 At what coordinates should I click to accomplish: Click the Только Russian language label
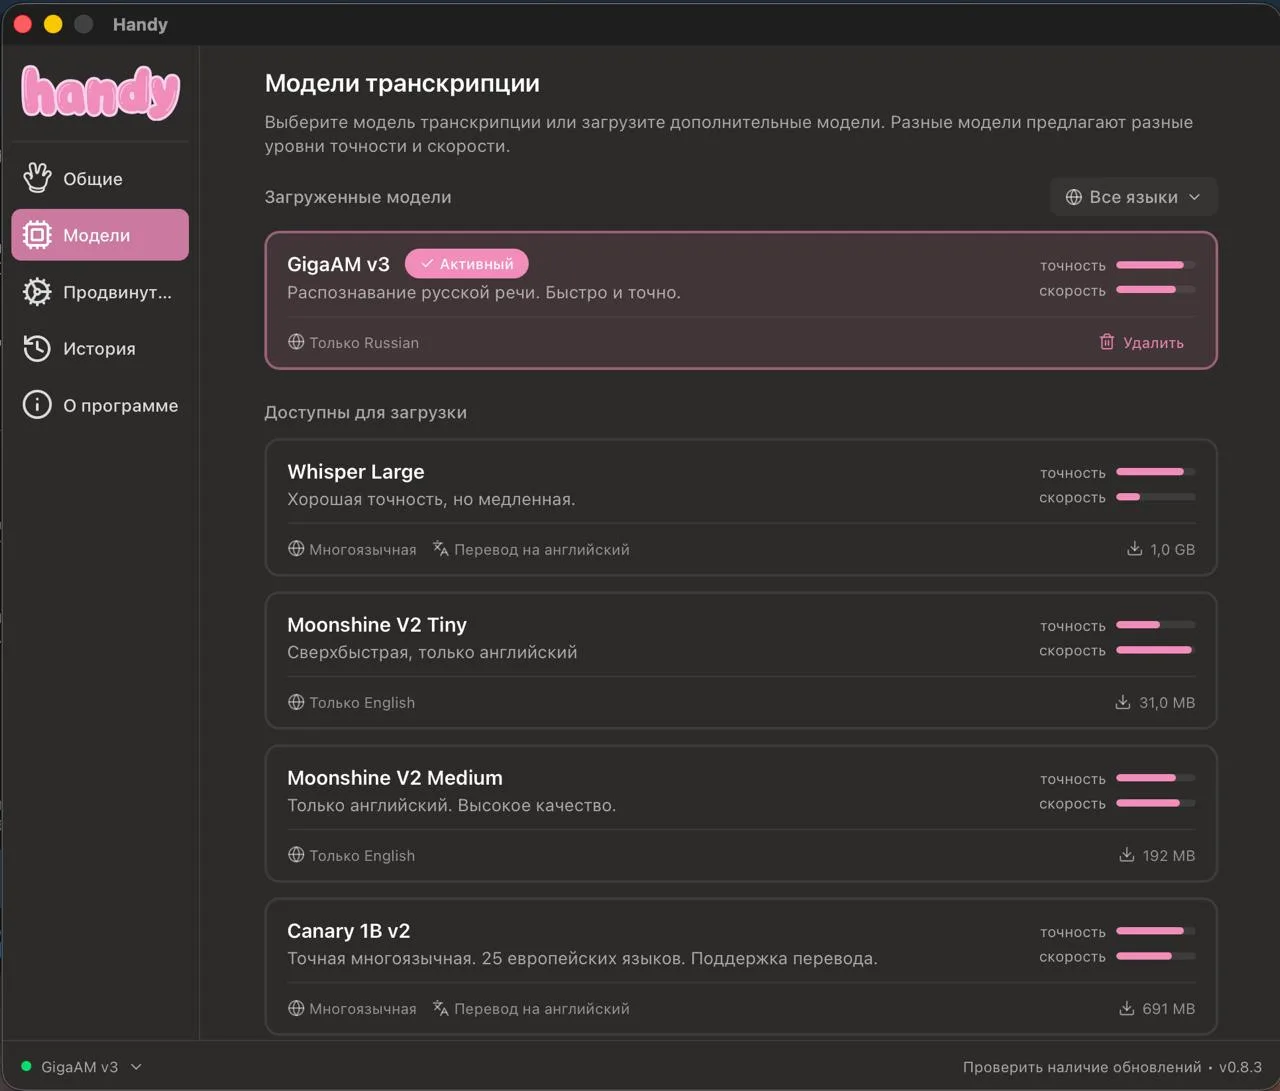[364, 342]
